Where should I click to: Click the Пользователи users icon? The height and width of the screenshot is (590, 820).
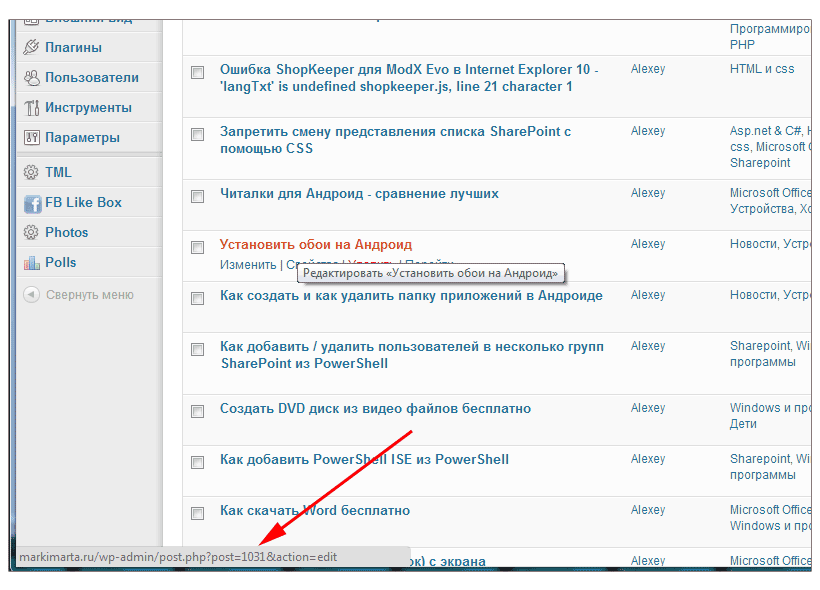[x=31, y=77]
